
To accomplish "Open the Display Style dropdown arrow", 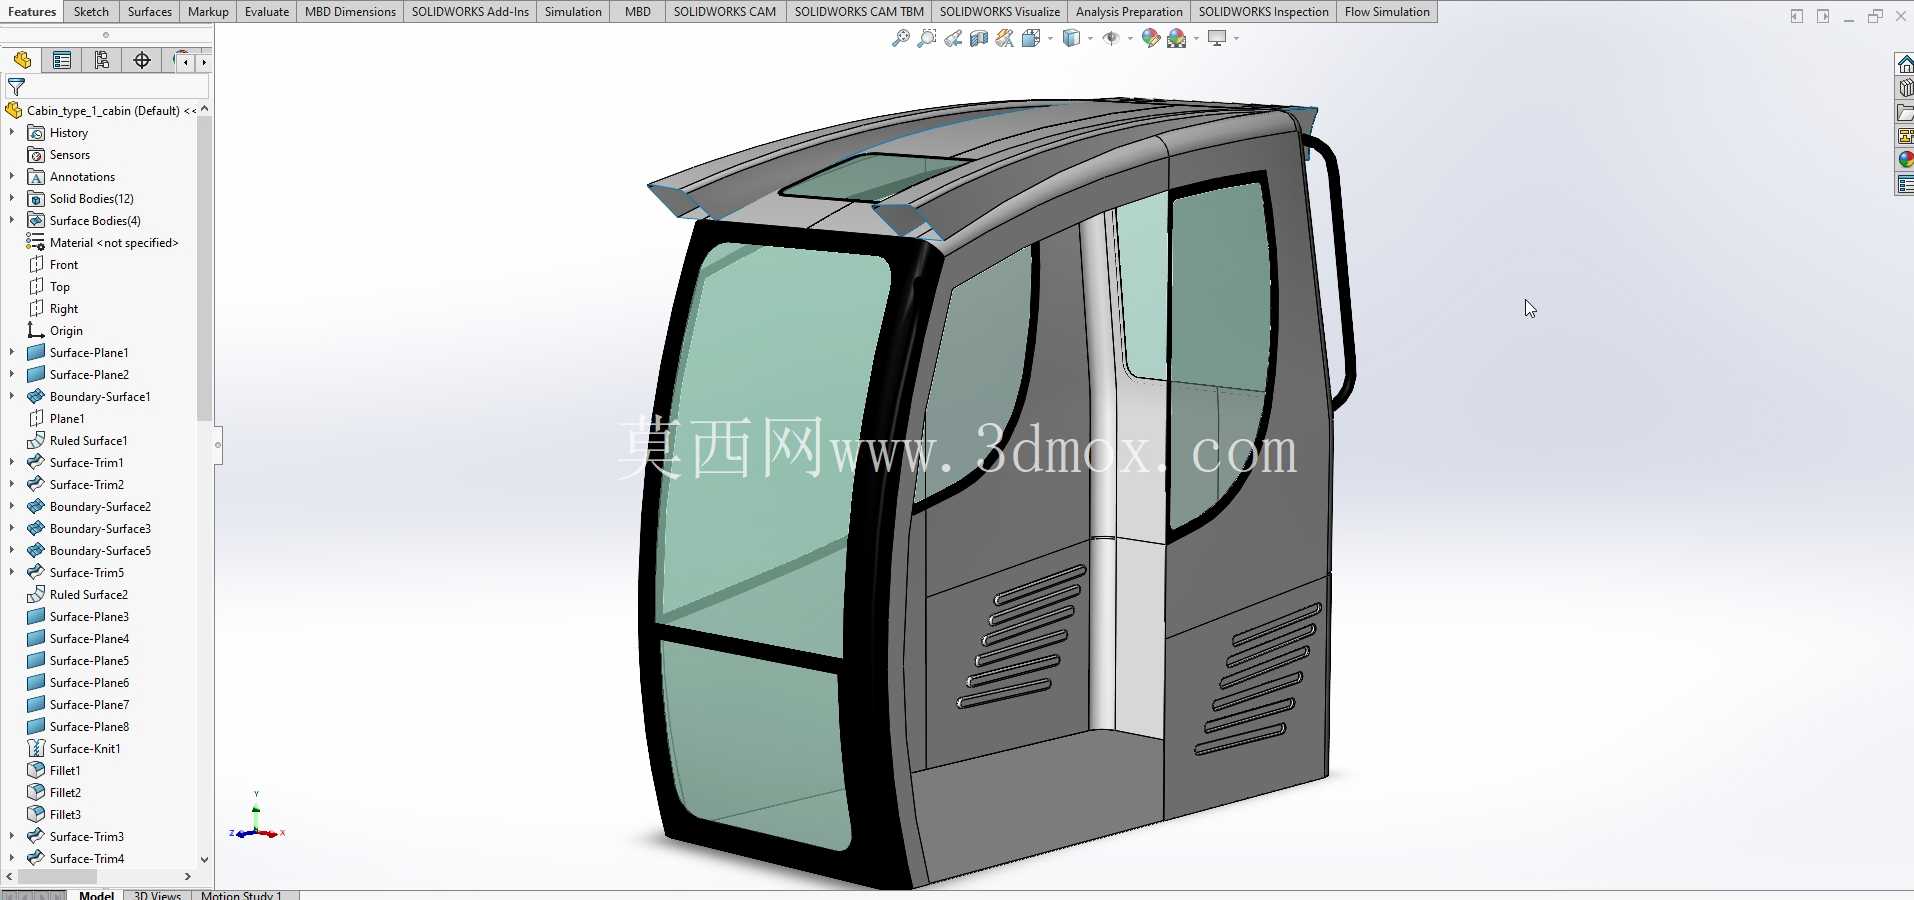I will coord(1090,38).
